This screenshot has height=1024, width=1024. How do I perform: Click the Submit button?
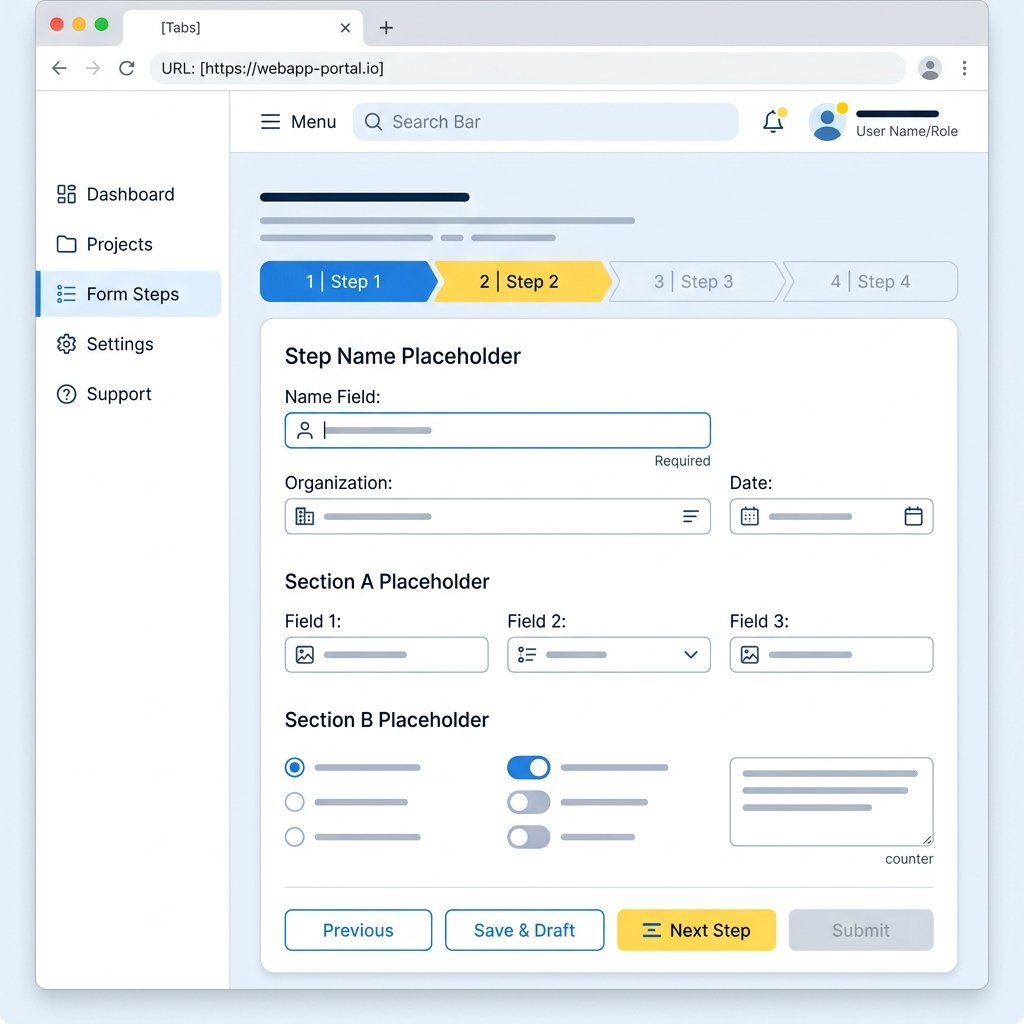pos(861,930)
